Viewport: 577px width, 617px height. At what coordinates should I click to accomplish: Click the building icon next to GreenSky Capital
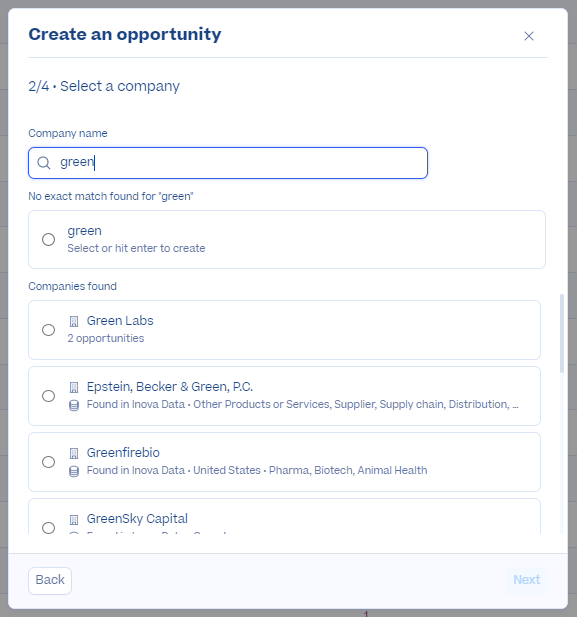pos(74,520)
